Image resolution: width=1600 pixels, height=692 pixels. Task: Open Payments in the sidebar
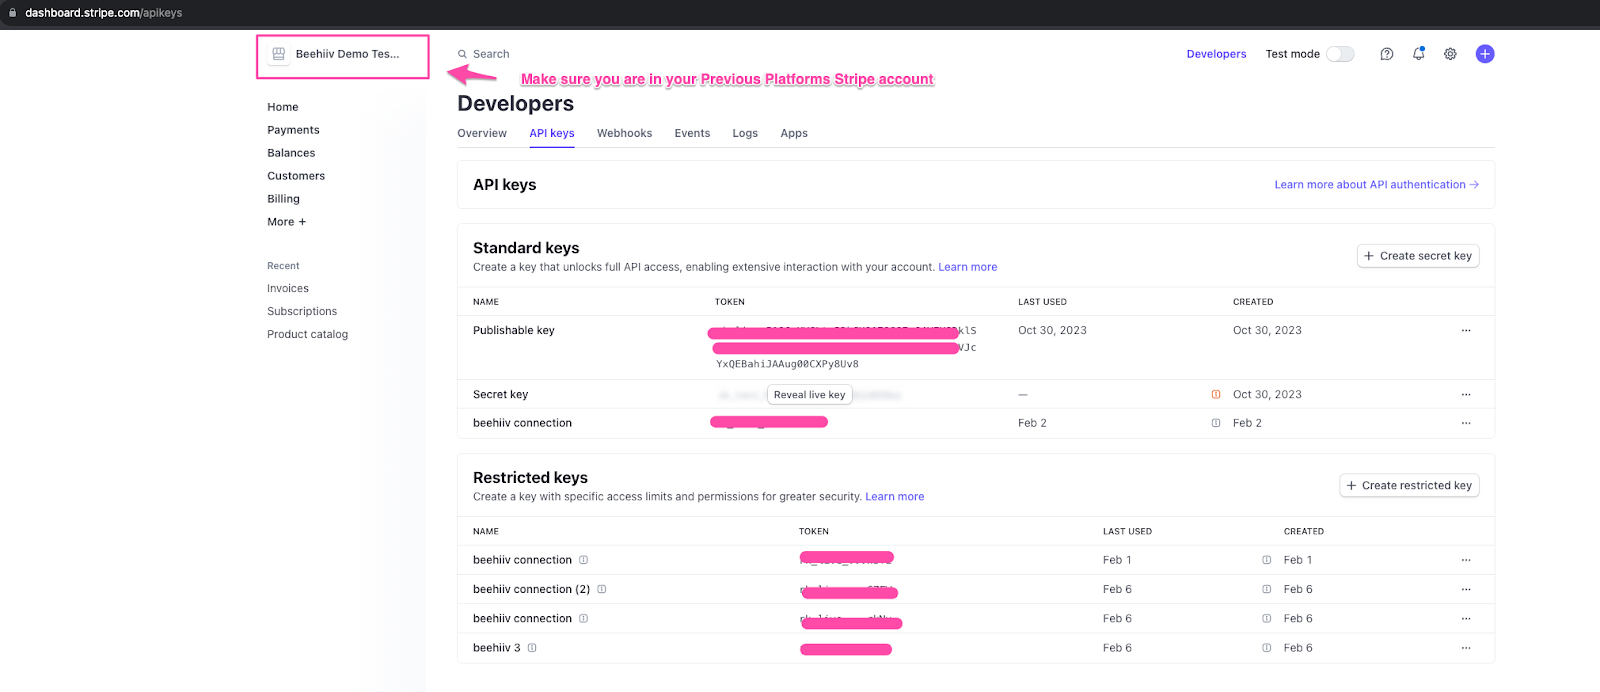pyautogui.click(x=293, y=130)
